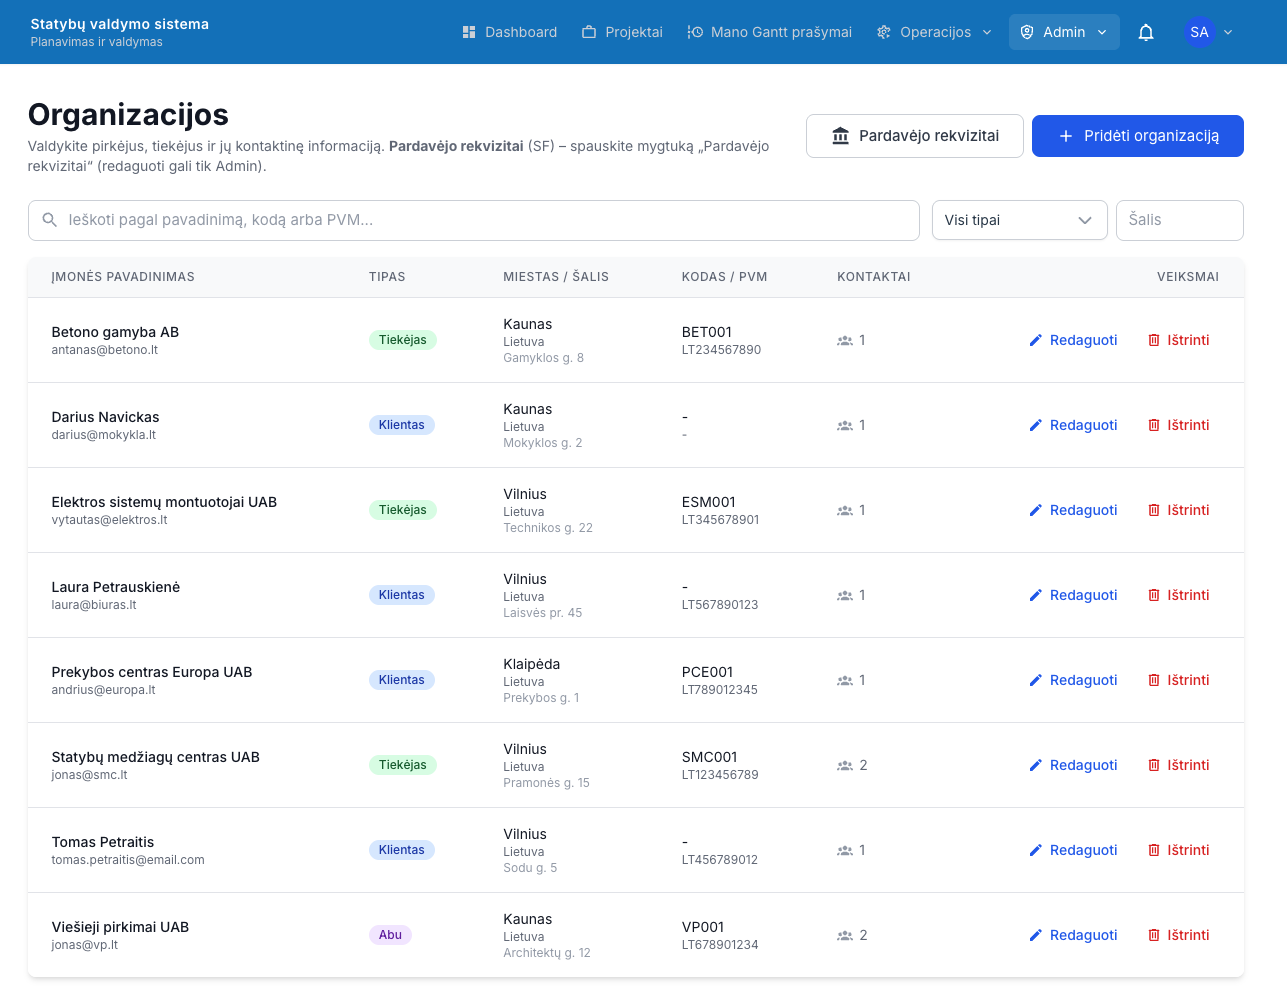
Task: Edit Statybų medžiagų centras UAB
Action: pyautogui.click(x=1073, y=765)
